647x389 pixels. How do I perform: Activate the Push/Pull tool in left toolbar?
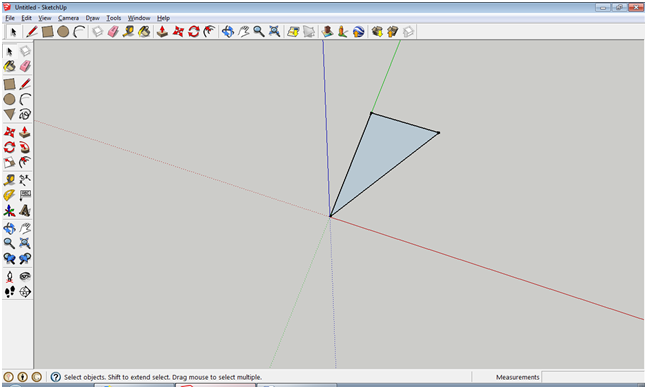pos(25,132)
